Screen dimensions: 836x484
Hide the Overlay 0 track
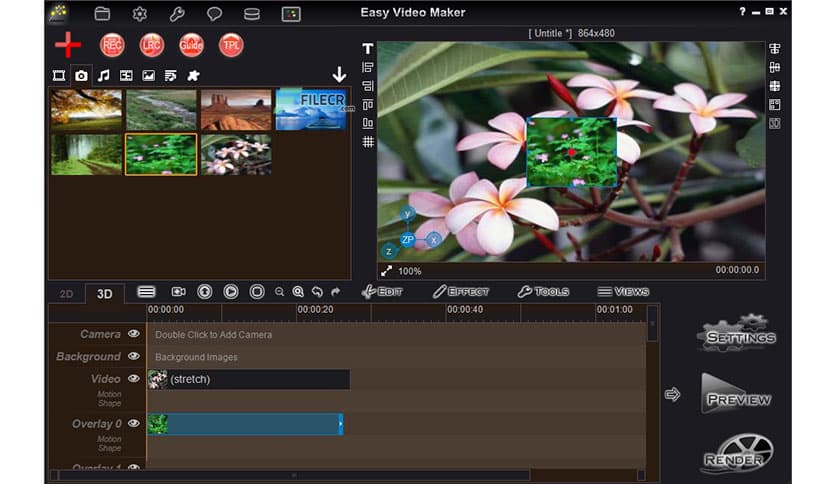(134, 424)
